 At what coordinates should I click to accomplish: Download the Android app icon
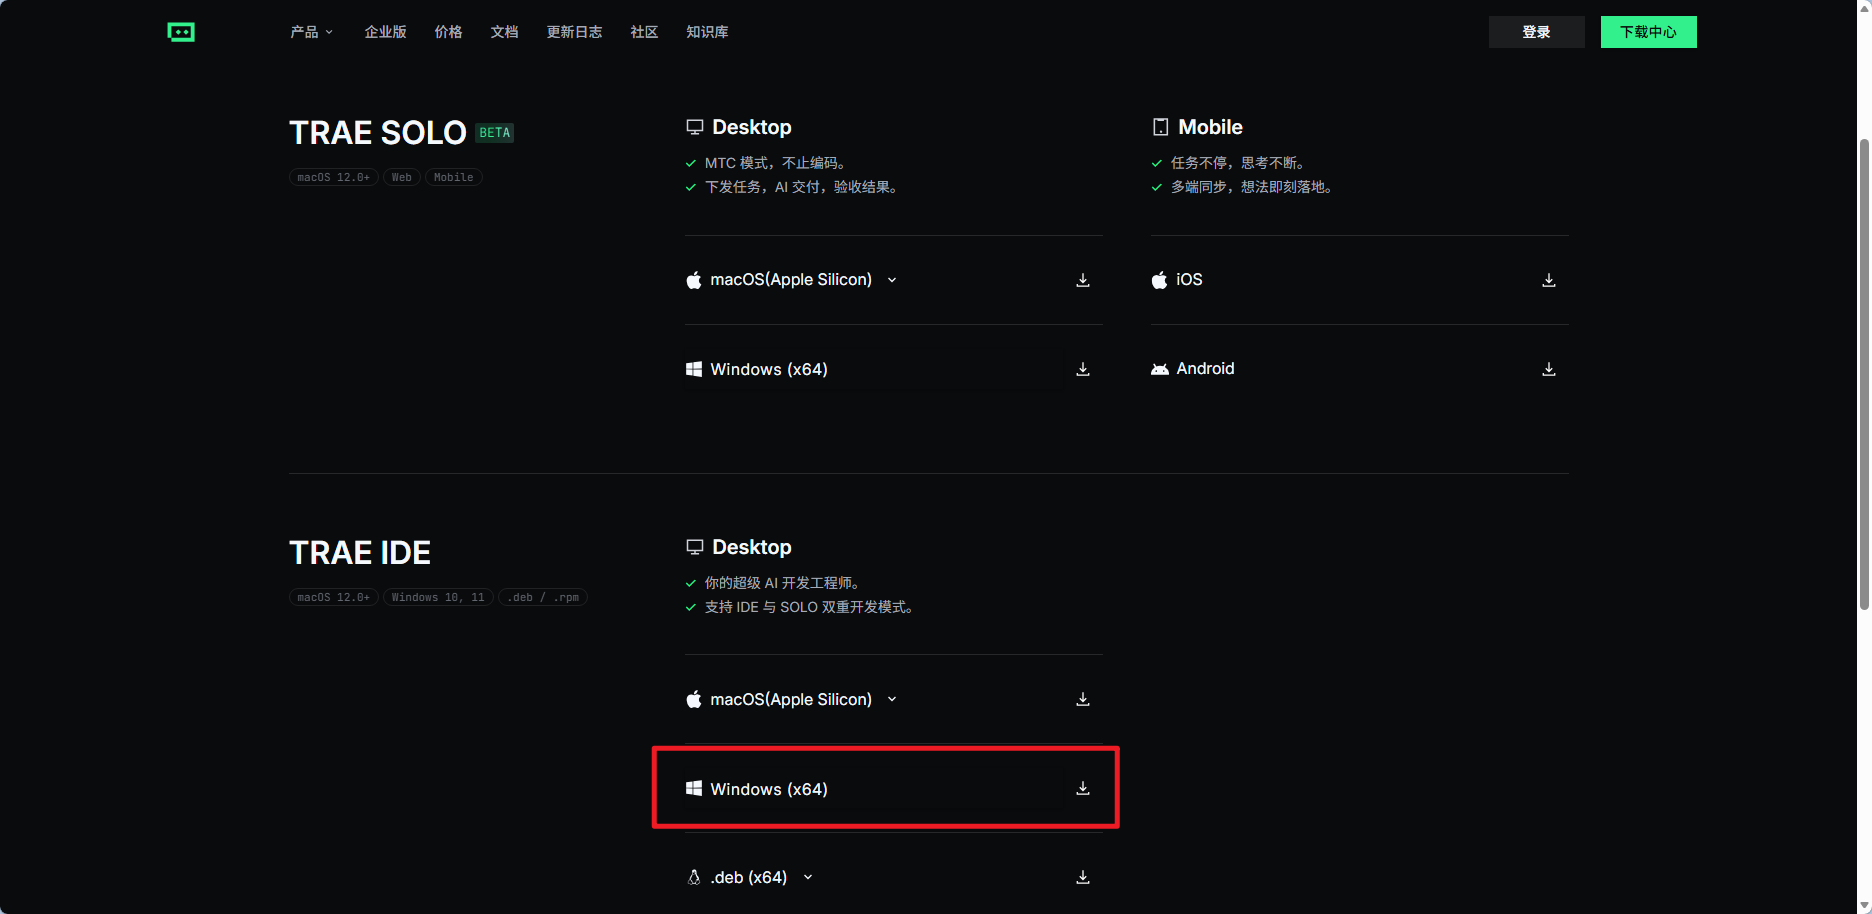pos(1549,369)
